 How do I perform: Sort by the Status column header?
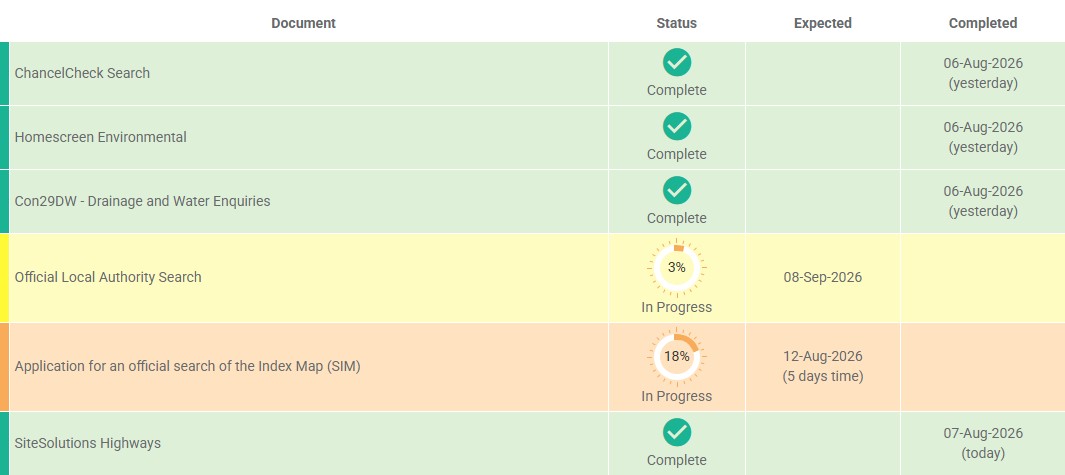(x=676, y=23)
